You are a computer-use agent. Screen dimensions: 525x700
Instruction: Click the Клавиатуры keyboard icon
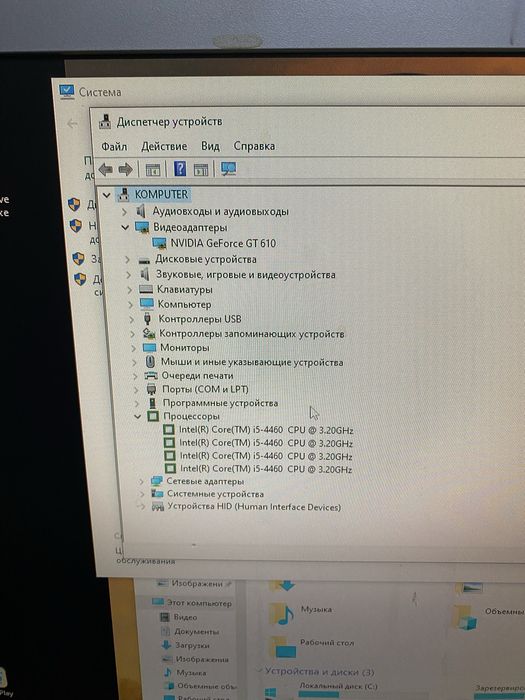point(146,290)
